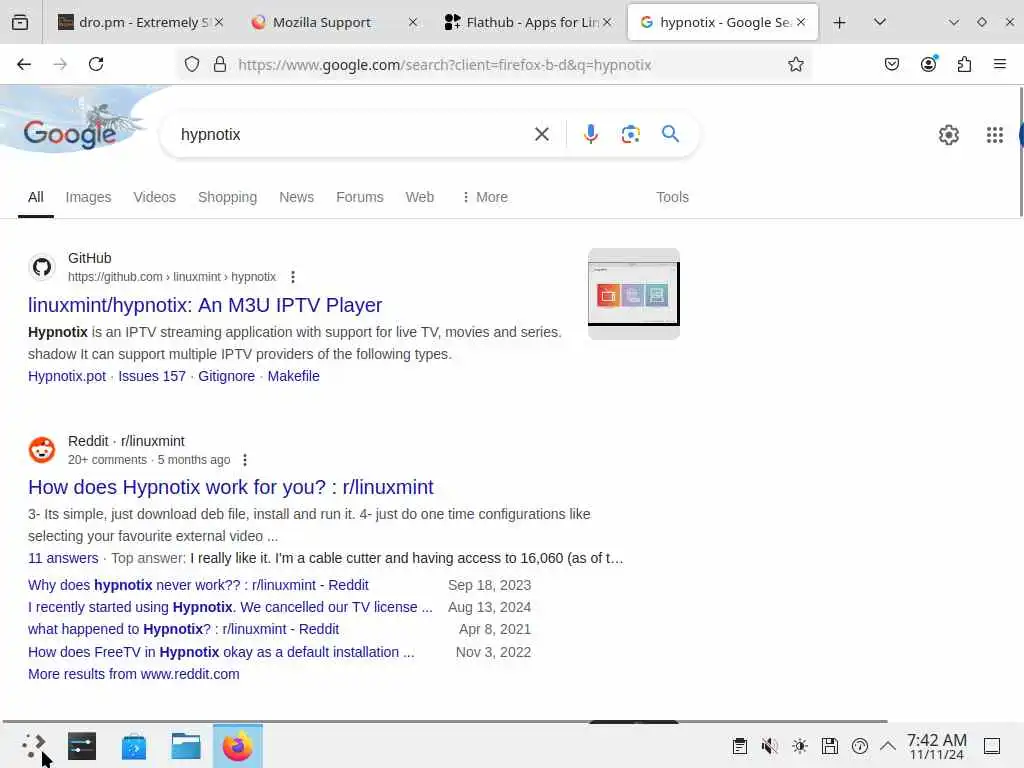This screenshot has height=768, width=1024.
Task: Close the Flathub tab
Action: click(x=607, y=22)
